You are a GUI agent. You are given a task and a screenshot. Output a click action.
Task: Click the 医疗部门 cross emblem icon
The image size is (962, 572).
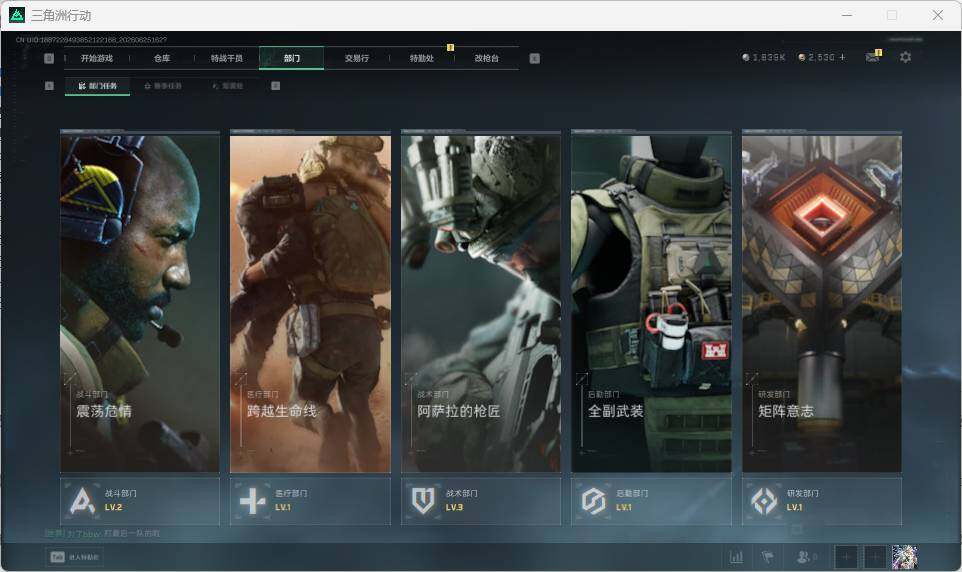point(252,501)
